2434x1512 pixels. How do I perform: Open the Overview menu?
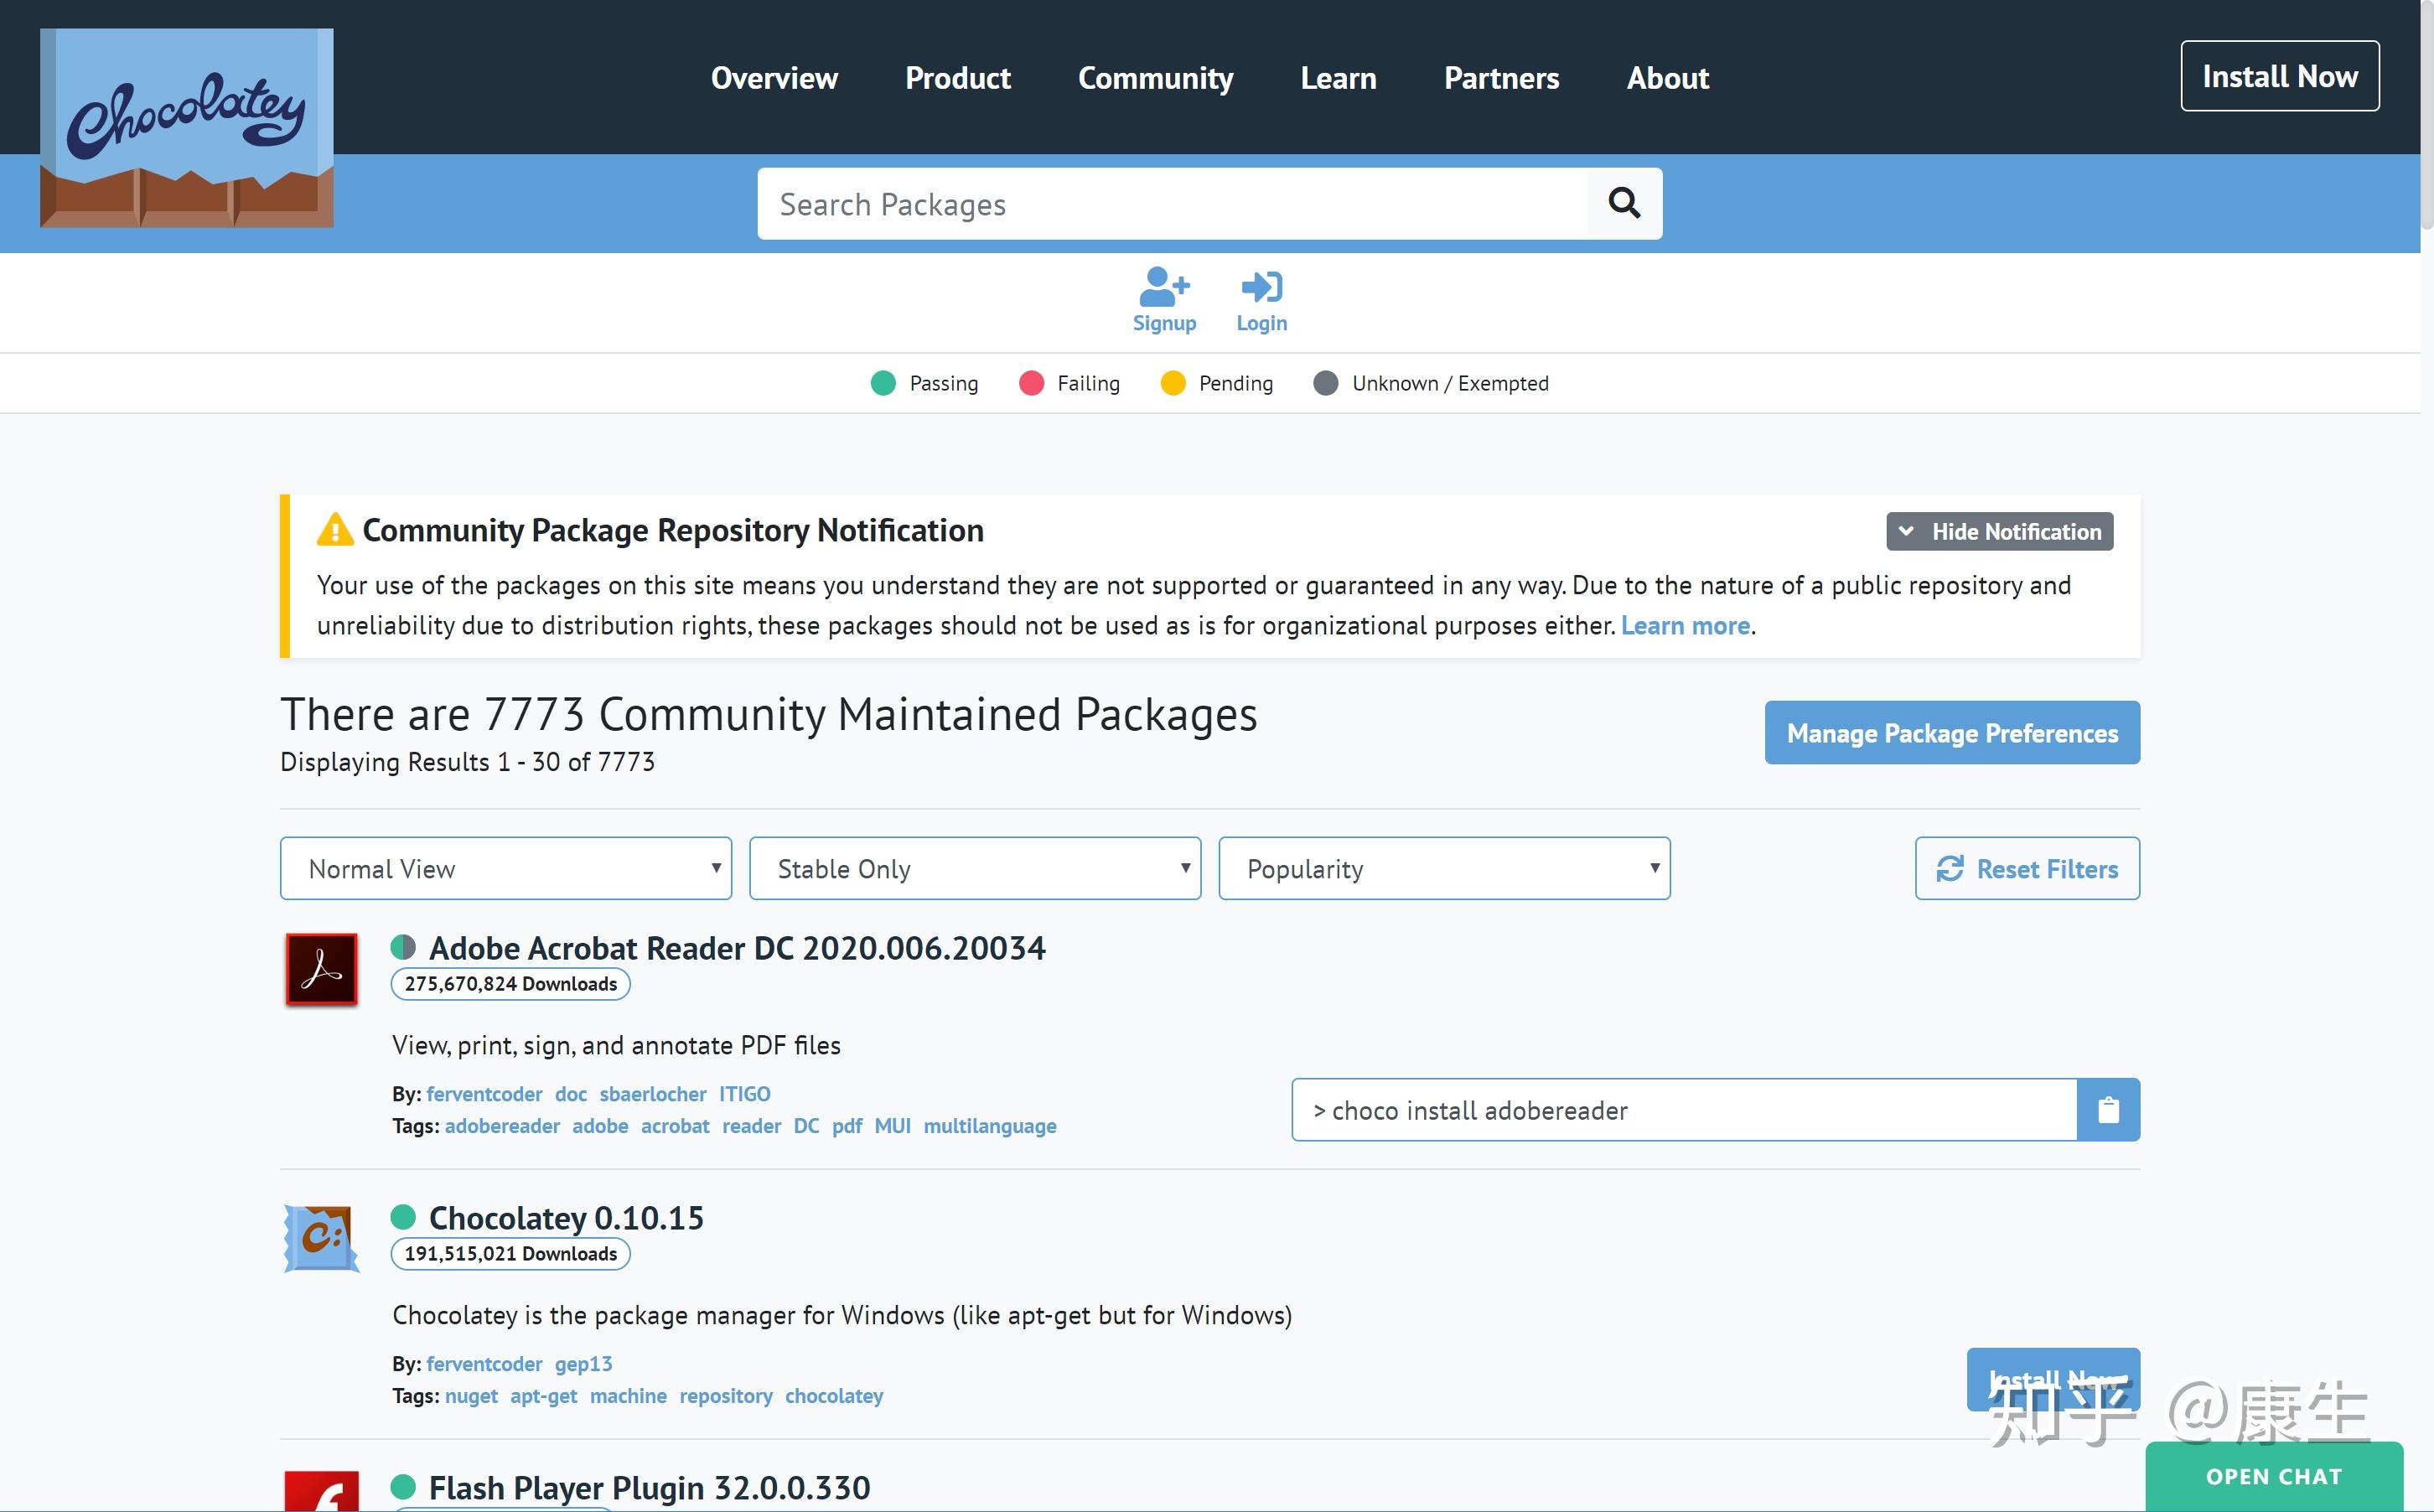tap(774, 78)
